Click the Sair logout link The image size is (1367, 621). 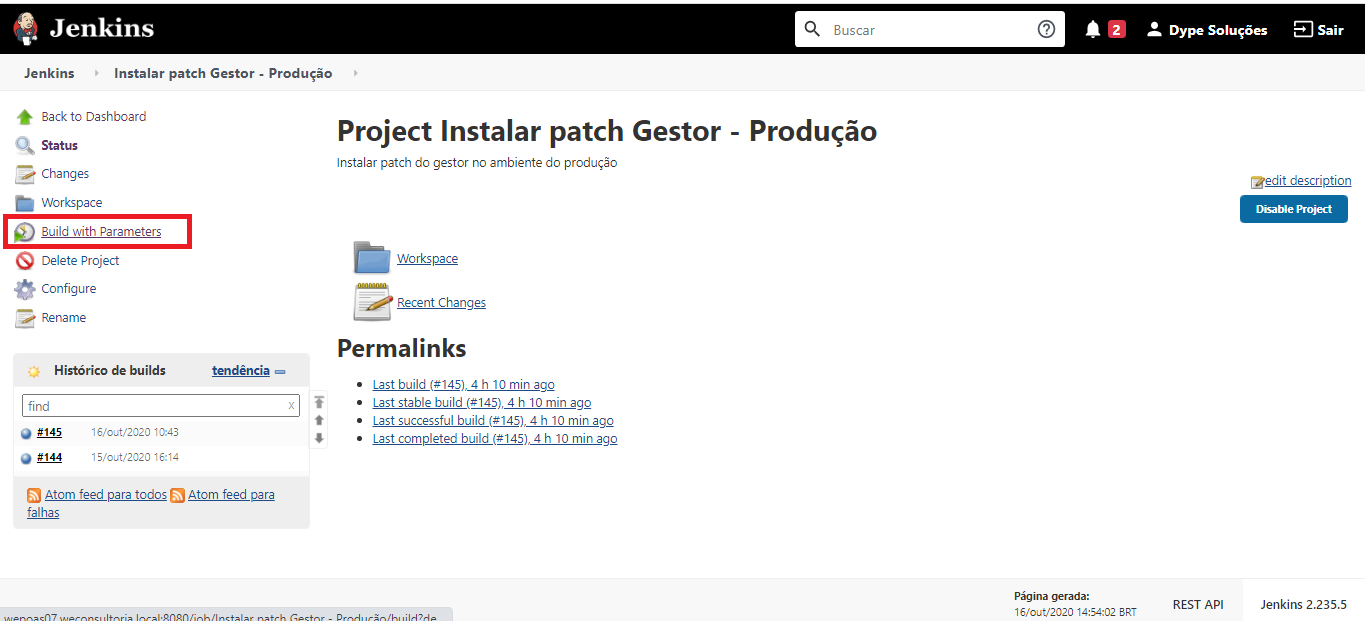point(1330,30)
